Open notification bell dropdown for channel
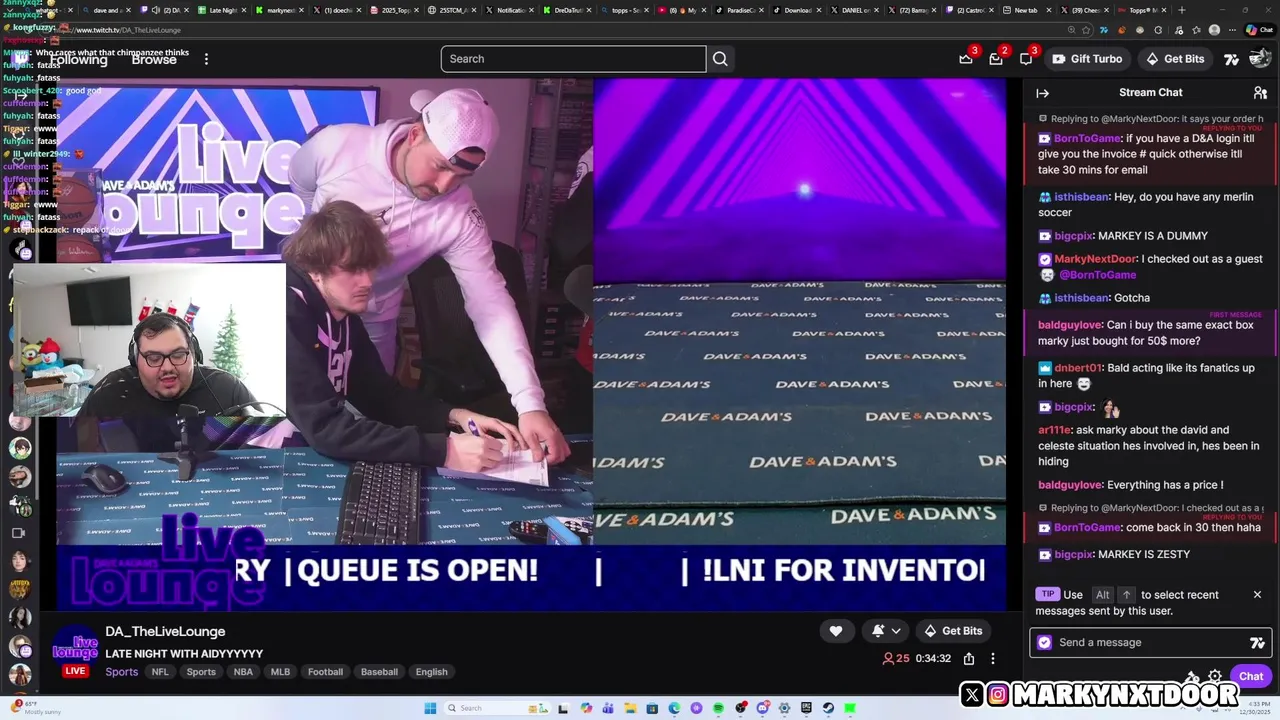This screenshot has height=720, width=1280. (x=886, y=631)
